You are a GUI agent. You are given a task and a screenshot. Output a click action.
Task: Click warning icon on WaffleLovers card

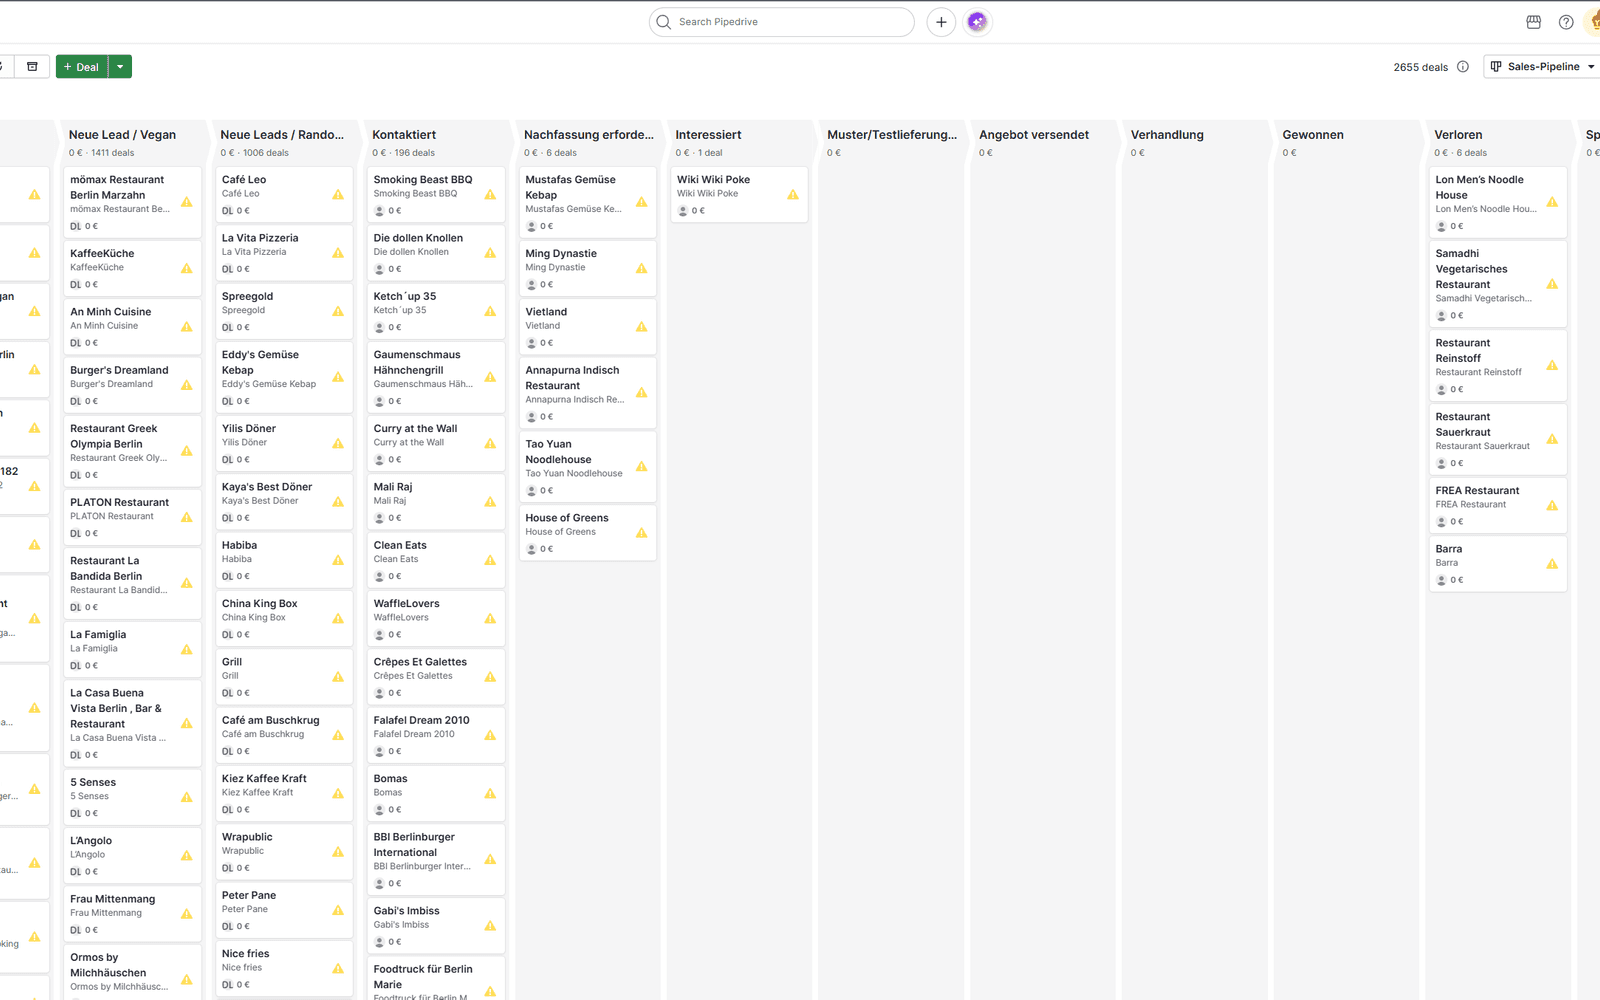[490, 618]
